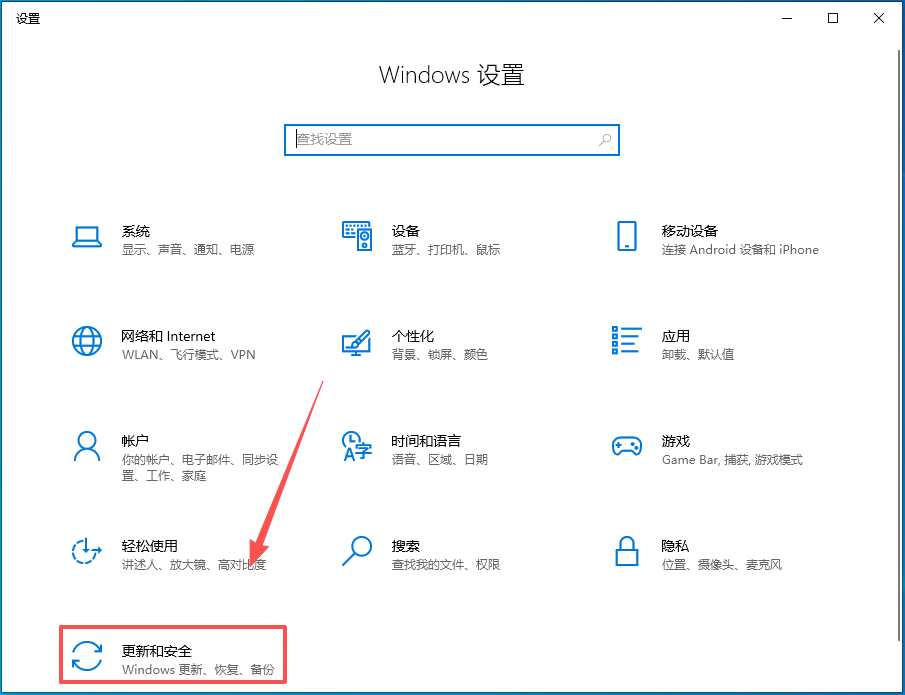Open the 个性化 paintbrush icon

coord(356,342)
